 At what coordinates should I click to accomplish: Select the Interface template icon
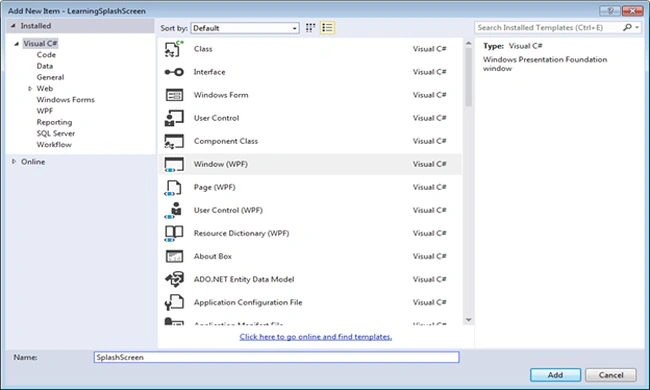pyautogui.click(x=174, y=72)
